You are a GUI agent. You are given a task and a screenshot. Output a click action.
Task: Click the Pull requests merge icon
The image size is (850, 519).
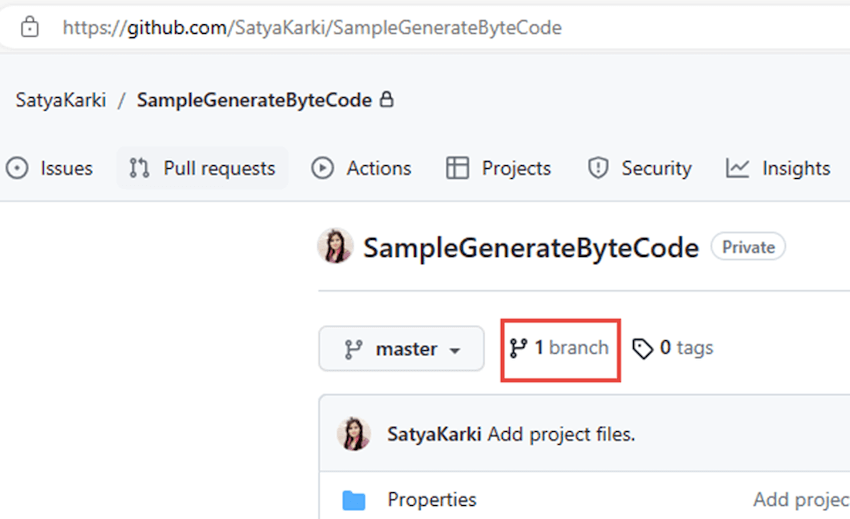[139, 168]
